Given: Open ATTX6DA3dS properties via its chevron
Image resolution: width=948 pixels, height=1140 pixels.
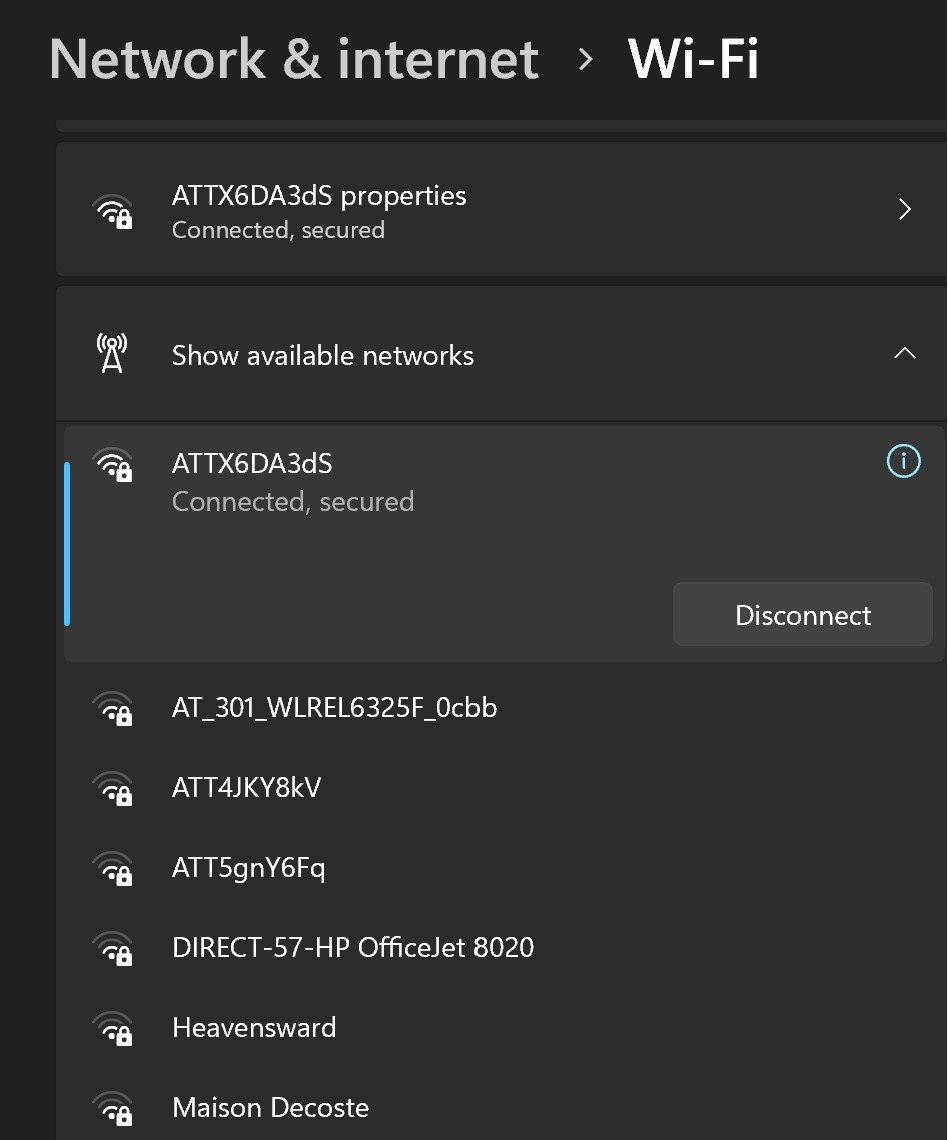Looking at the screenshot, I should click(x=905, y=210).
